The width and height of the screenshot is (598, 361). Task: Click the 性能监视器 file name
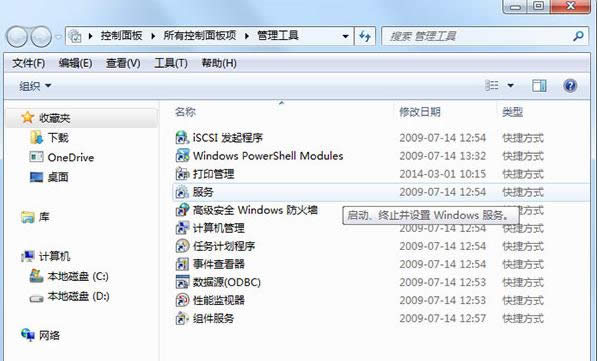(x=219, y=300)
